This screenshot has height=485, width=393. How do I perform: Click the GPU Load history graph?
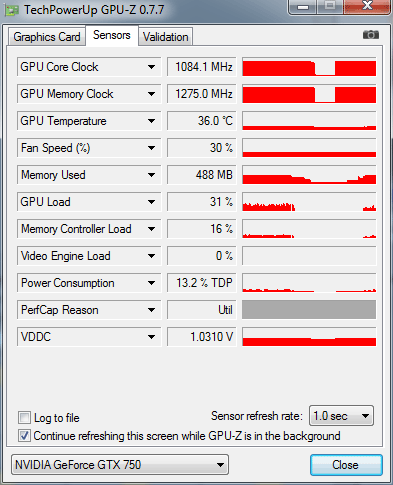(309, 202)
